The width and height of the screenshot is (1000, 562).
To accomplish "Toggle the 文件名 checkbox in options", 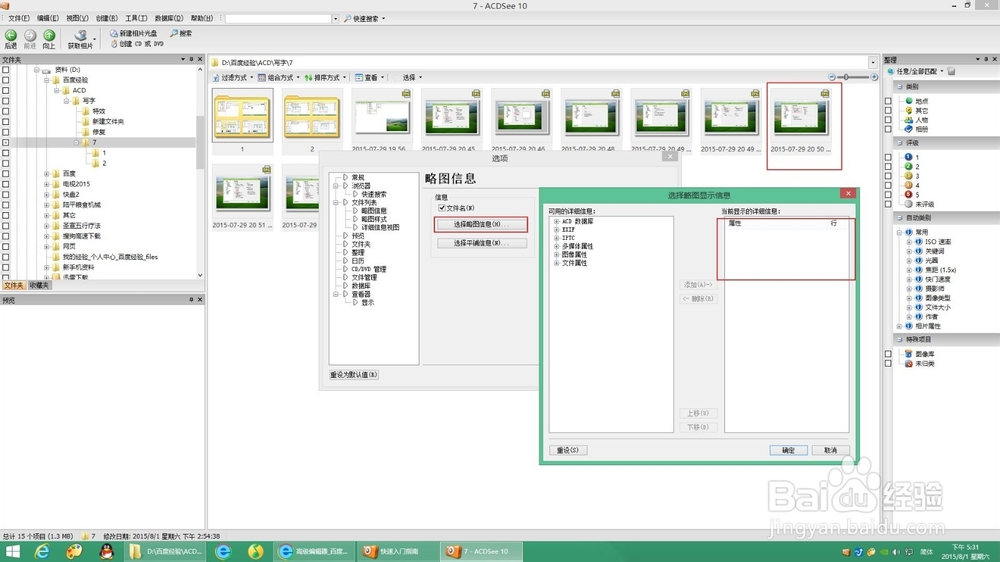I will click(441, 208).
